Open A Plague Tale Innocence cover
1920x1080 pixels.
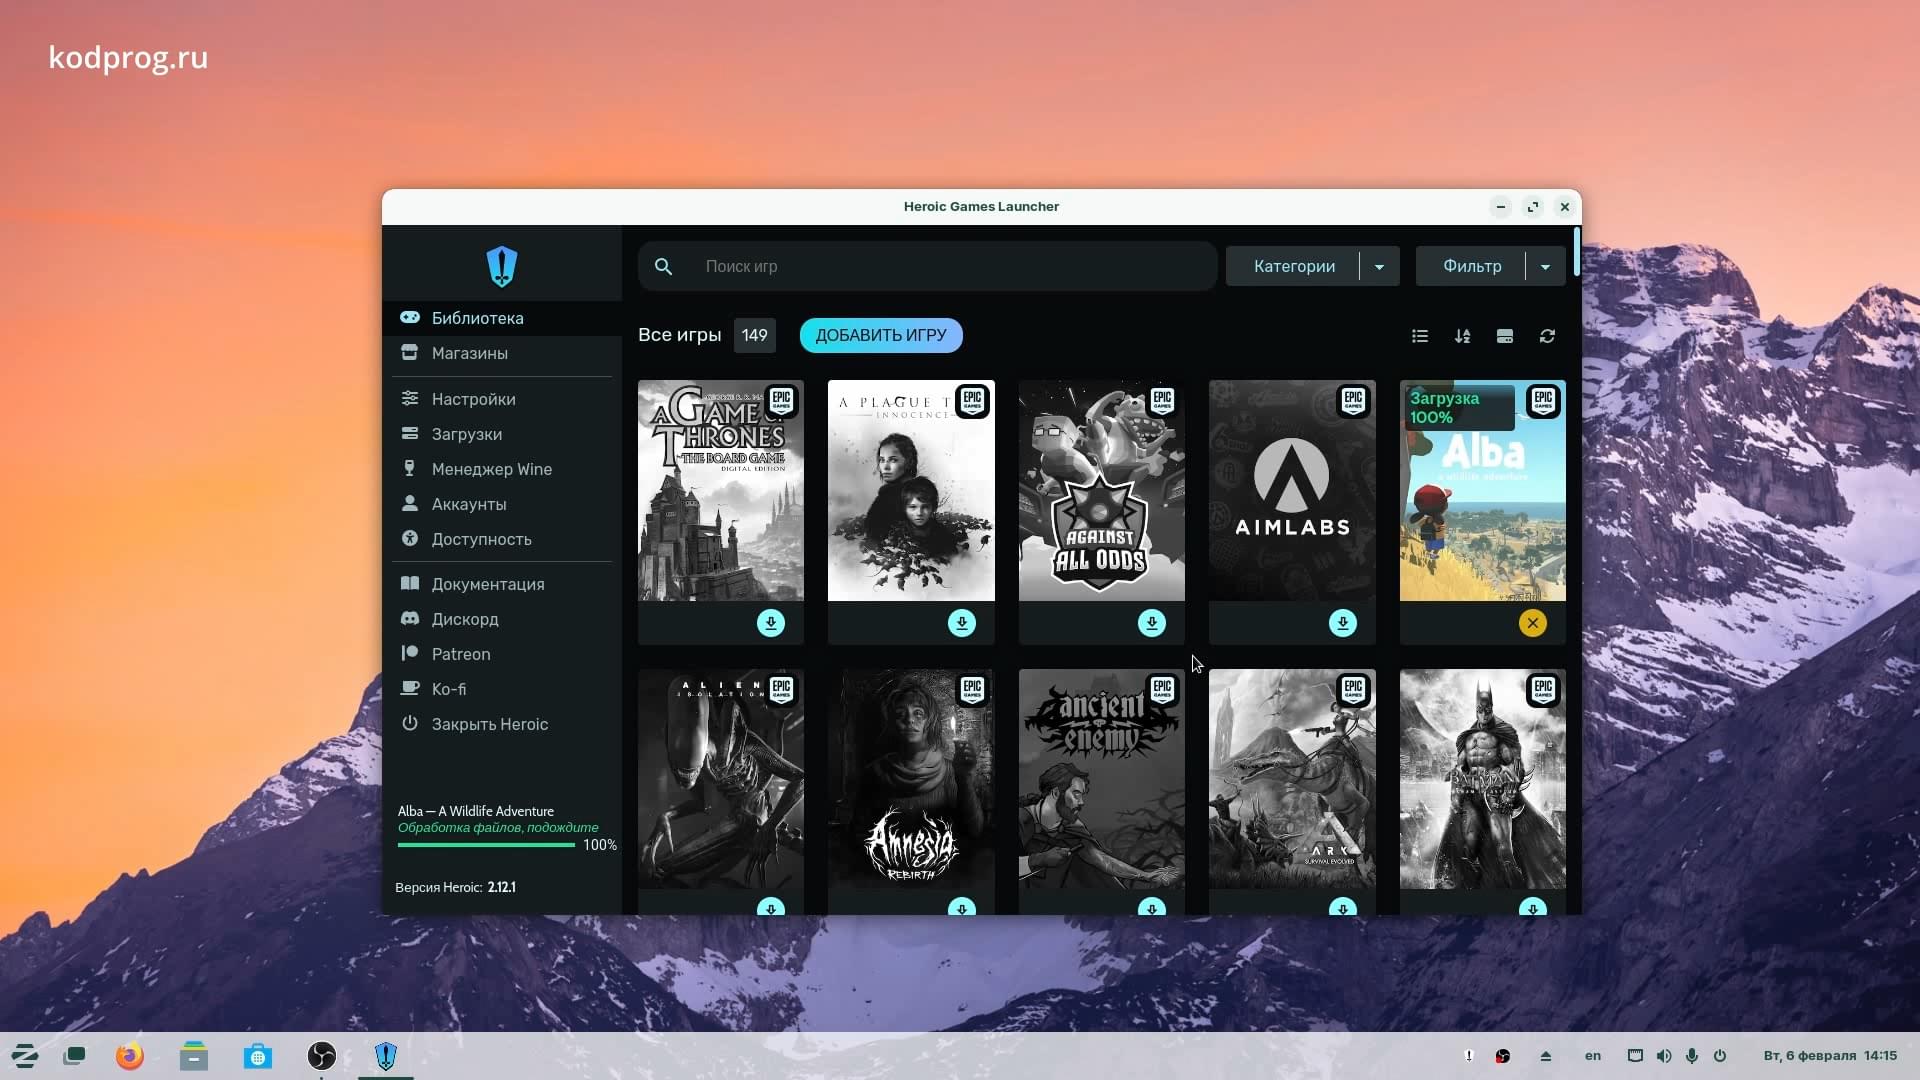(x=911, y=490)
